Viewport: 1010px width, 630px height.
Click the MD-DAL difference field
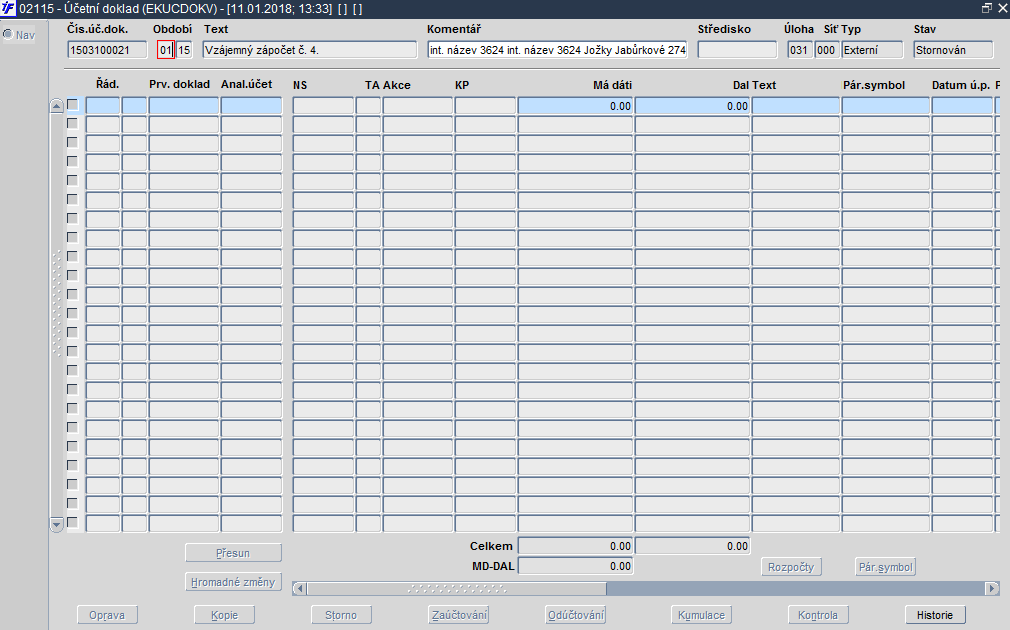pos(575,566)
